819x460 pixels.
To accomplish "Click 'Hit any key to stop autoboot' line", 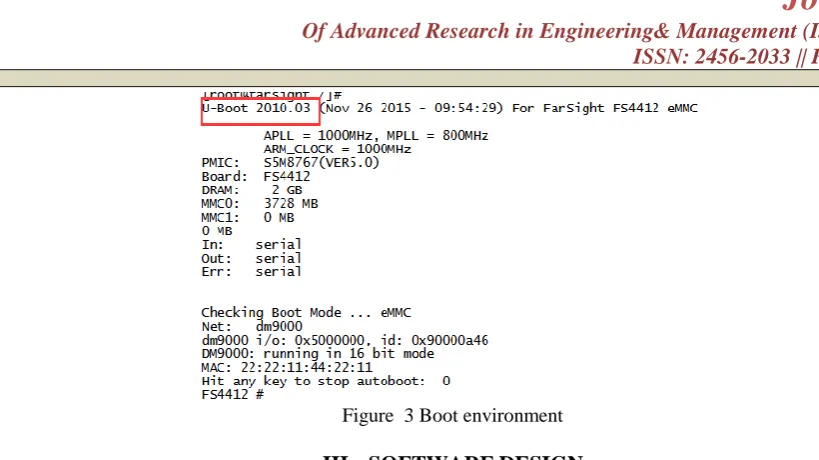I will click(x=326, y=381).
